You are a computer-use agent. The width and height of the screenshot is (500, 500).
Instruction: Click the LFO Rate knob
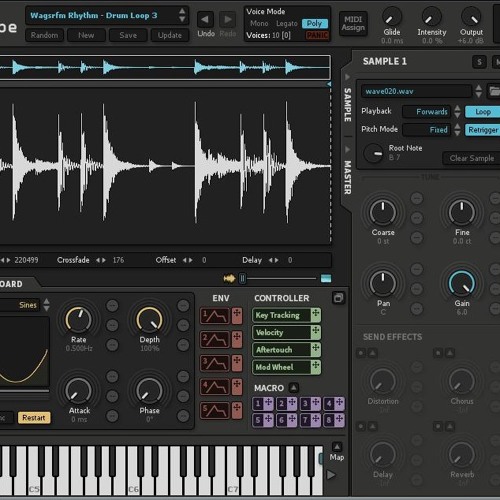pyautogui.click(x=79, y=319)
